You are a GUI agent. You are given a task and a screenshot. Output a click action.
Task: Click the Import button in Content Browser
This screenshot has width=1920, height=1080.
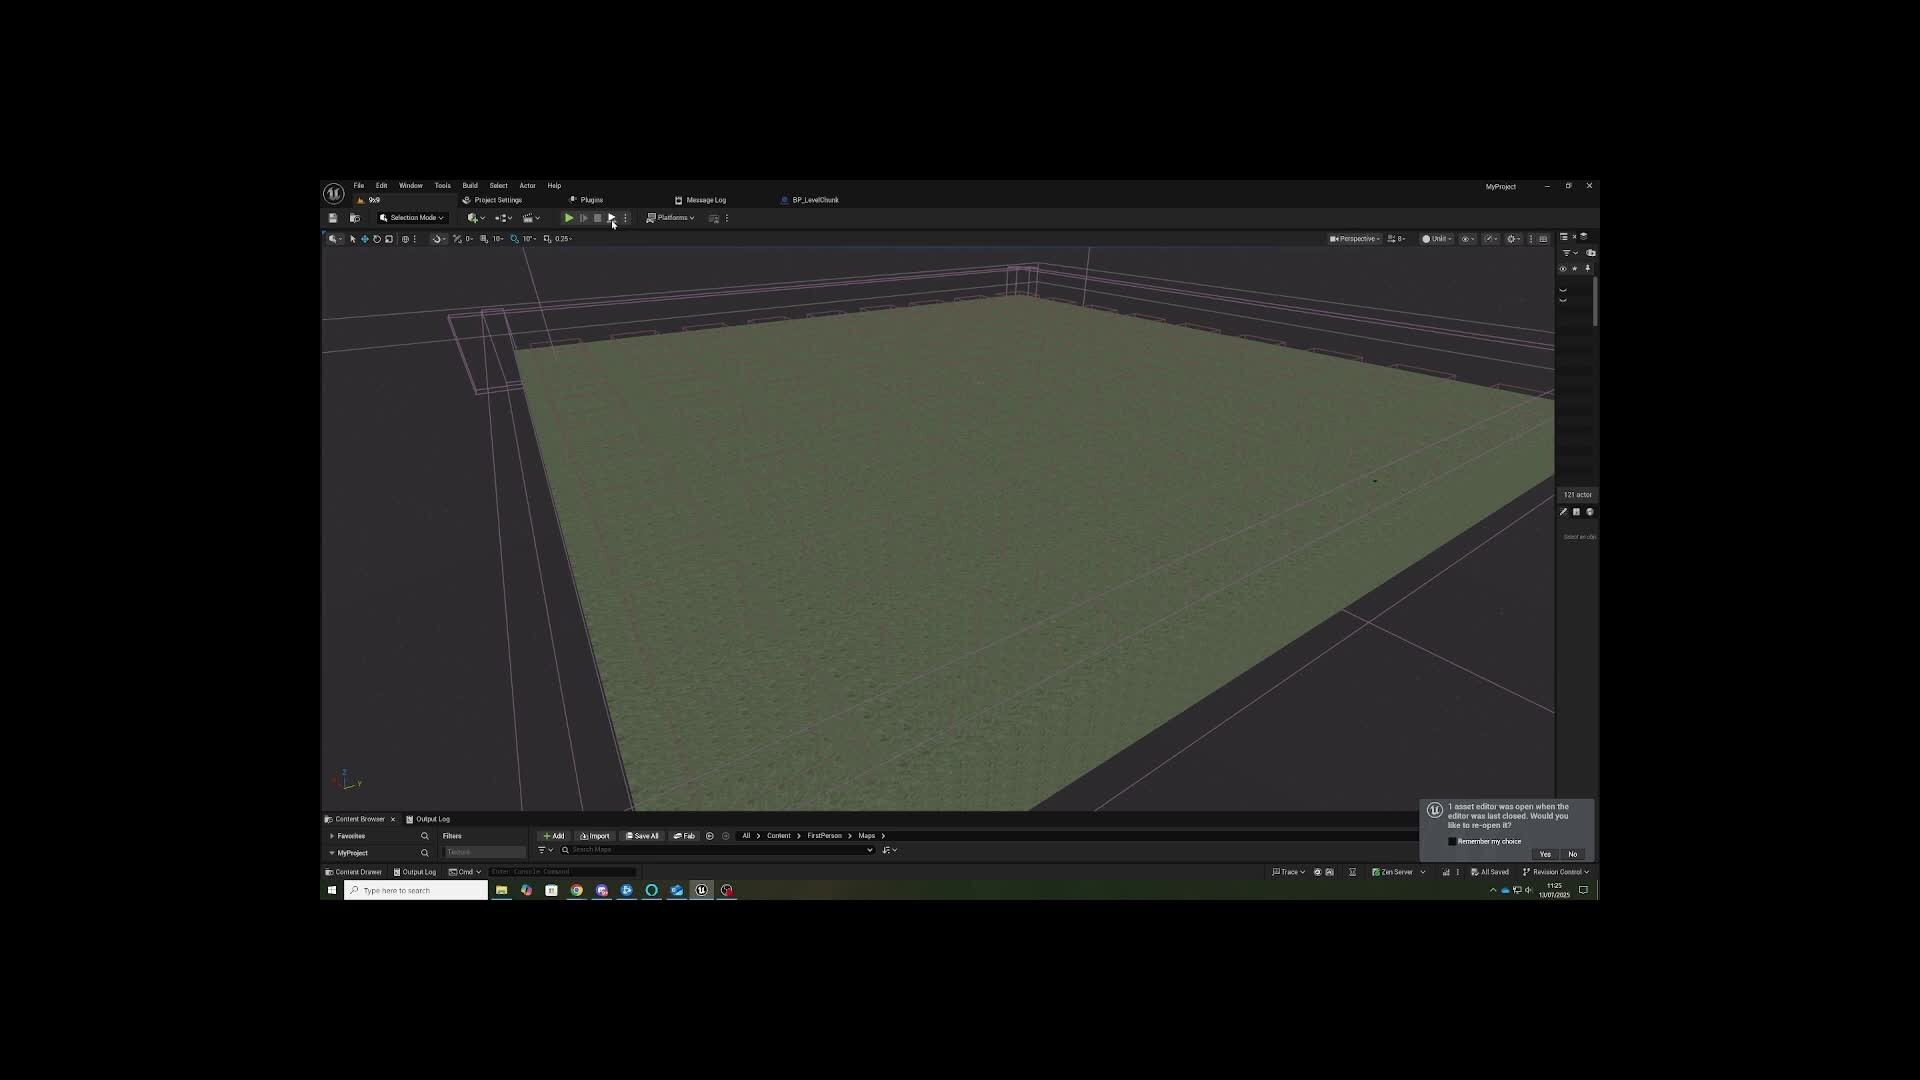(x=595, y=836)
